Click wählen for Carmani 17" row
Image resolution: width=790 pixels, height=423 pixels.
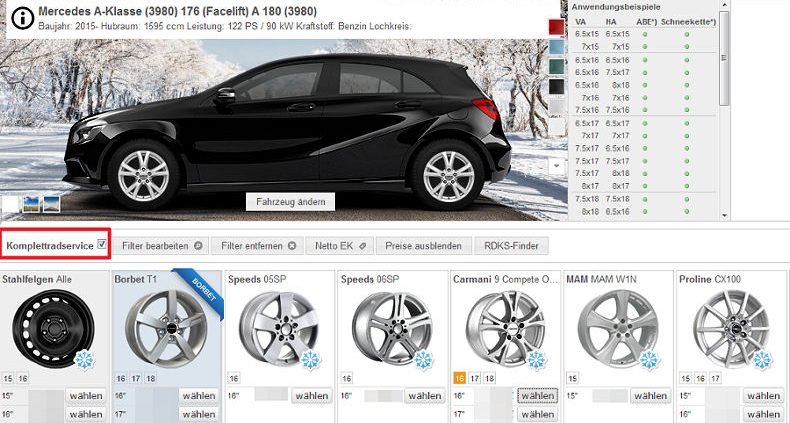coord(538,414)
